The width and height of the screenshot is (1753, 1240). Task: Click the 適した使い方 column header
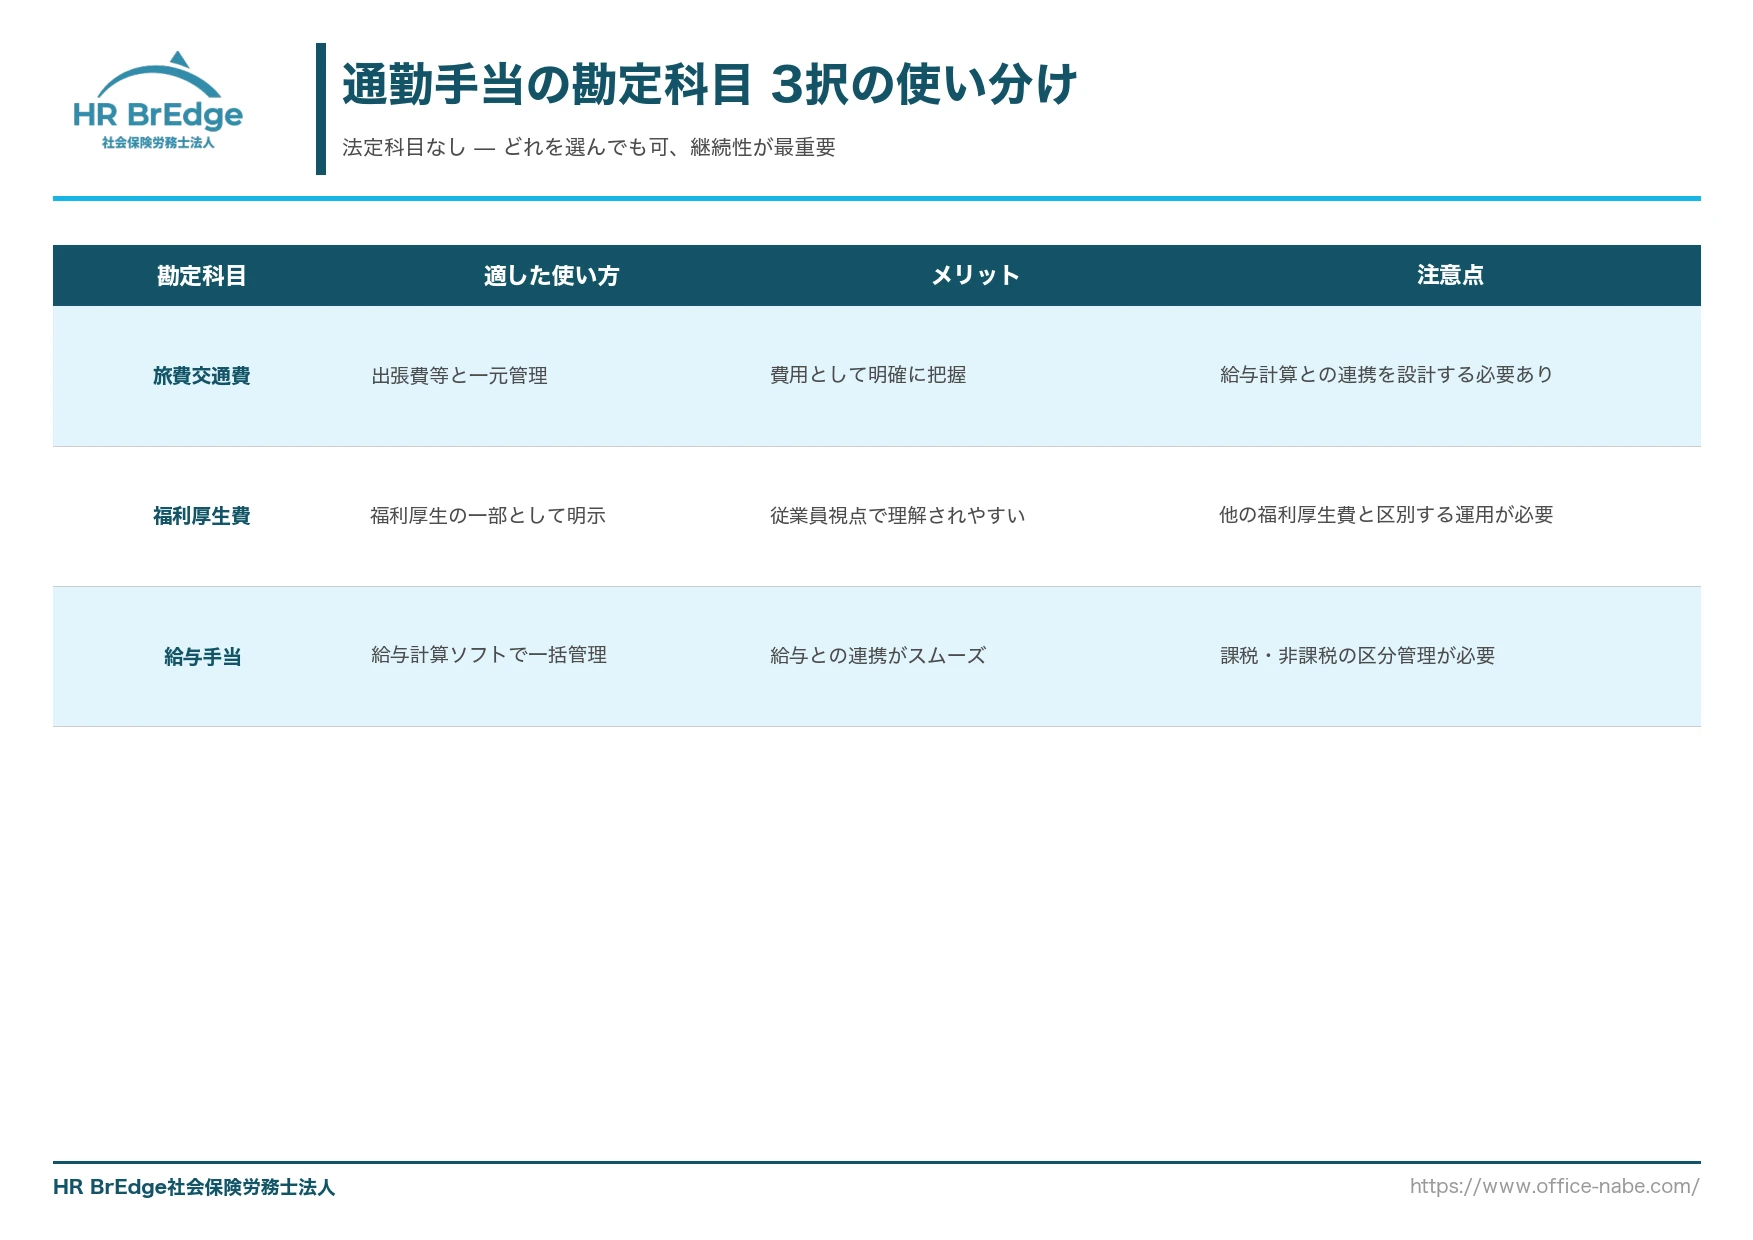tap(551, 275)
